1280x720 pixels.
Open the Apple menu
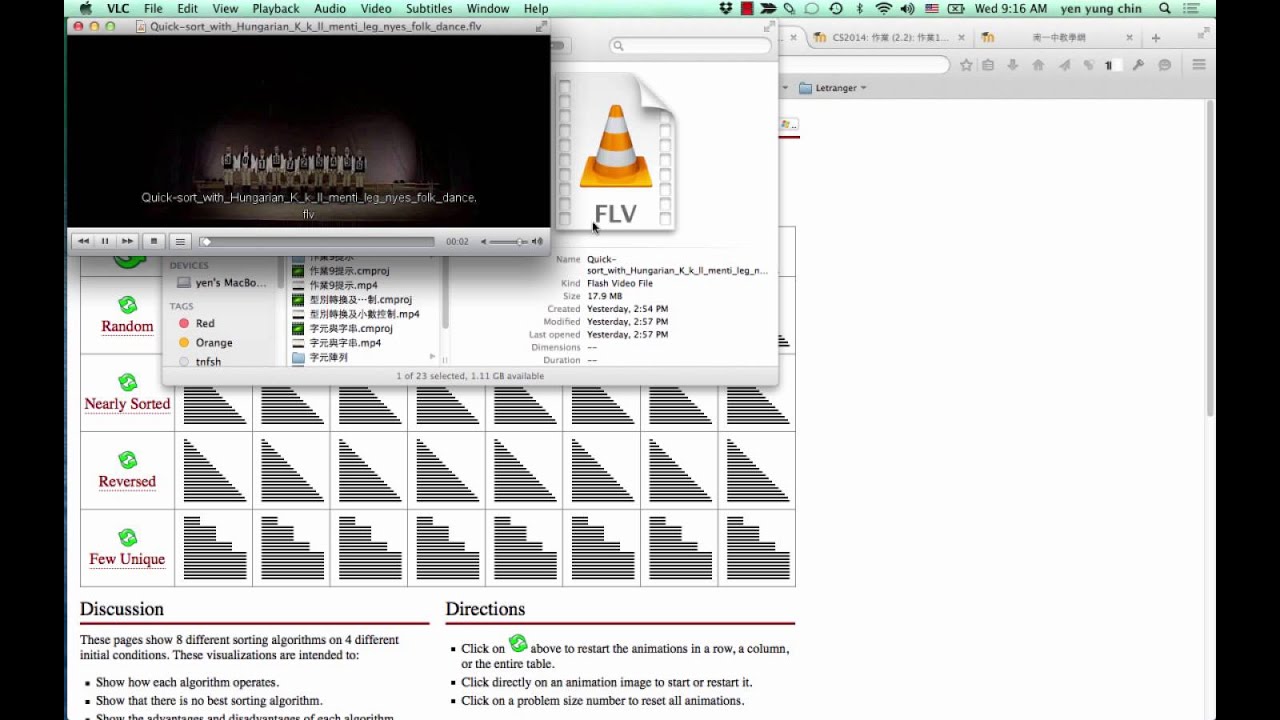(85, 8)
